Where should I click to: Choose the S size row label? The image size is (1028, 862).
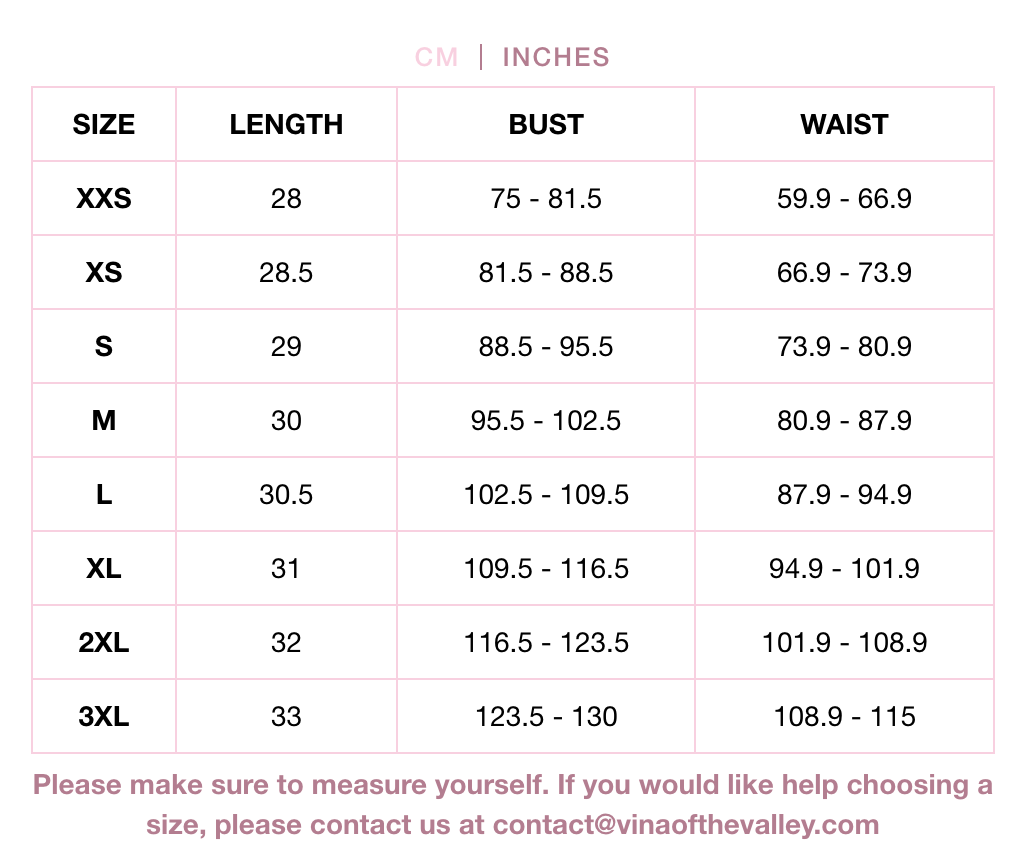tap(104, 347)
